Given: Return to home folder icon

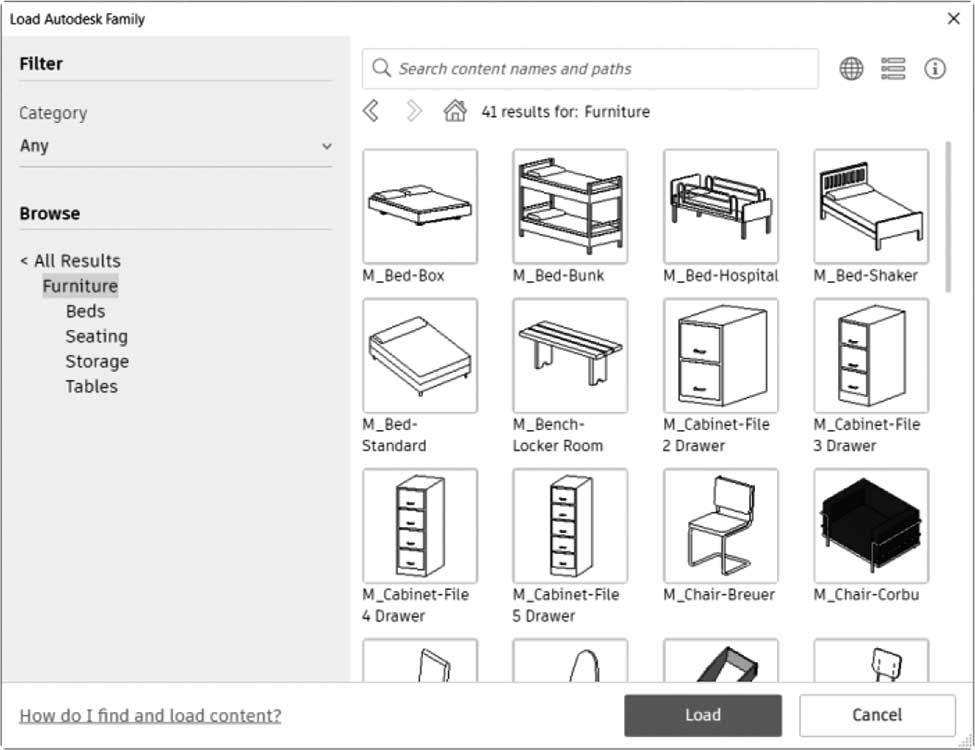Looking at the screenshot, I should coord(455,111).
